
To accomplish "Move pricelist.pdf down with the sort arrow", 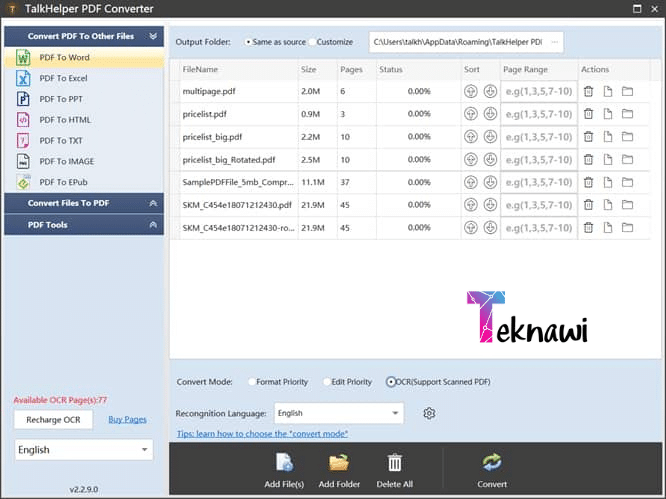I will (490, 114).
